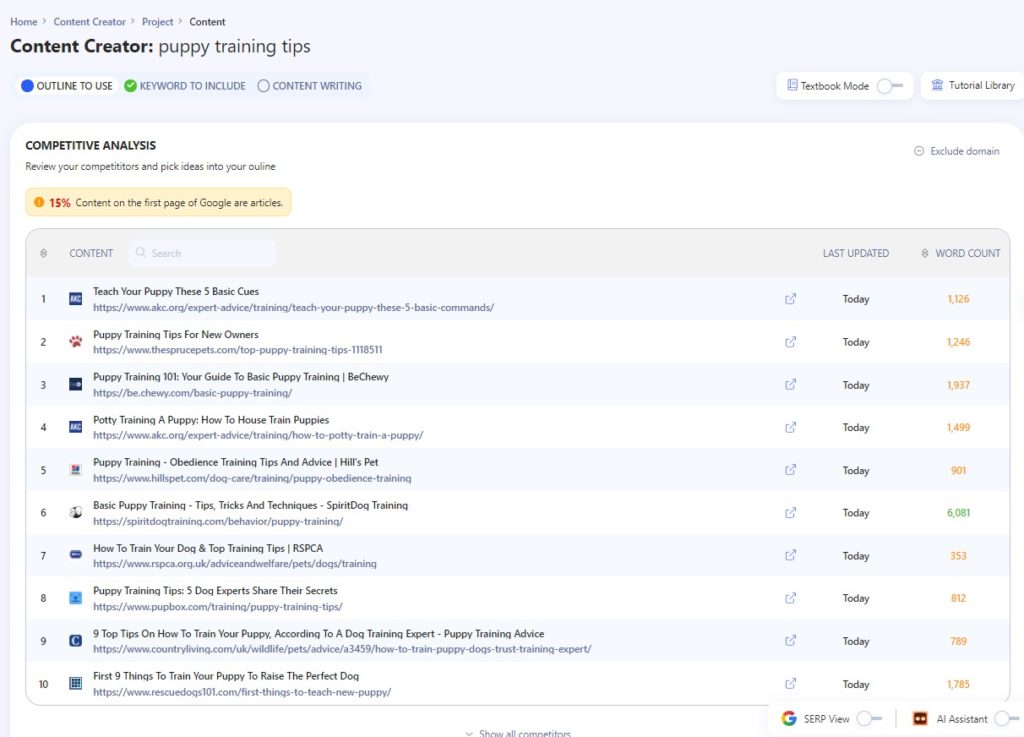Open external link for Hill's Pet row
The height and width of the screenshot is (737, 1024).
[790, 470]
